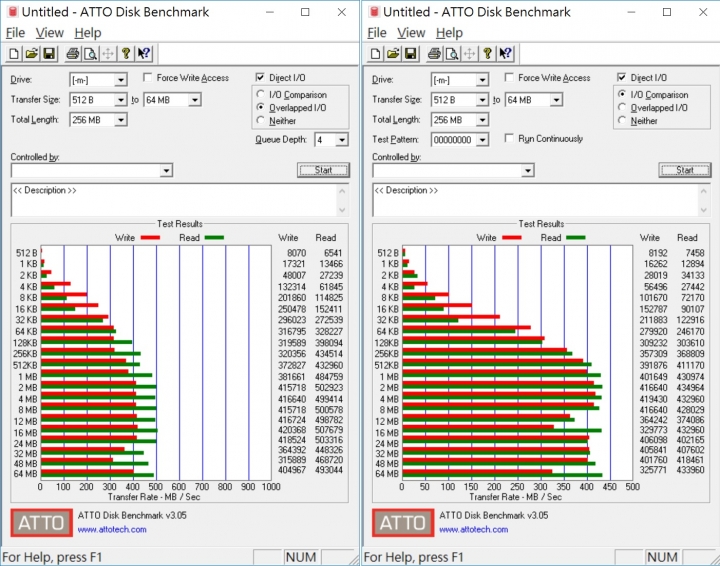Image resolution: width=720 pixels, height=566 pixels.
Task: Click the move arrows icon in left window toolbar
Action: click(x=108, y=54)
